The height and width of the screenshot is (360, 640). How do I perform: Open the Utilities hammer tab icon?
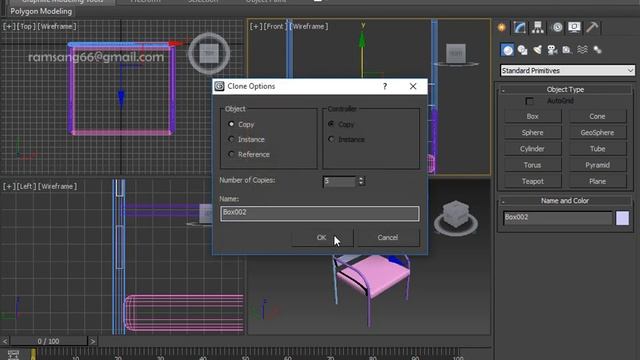(592, 27)
